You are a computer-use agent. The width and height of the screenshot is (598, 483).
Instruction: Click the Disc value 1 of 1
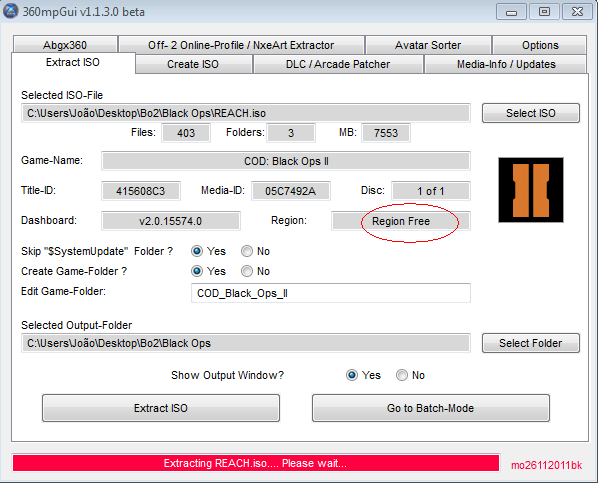(431, 191)
